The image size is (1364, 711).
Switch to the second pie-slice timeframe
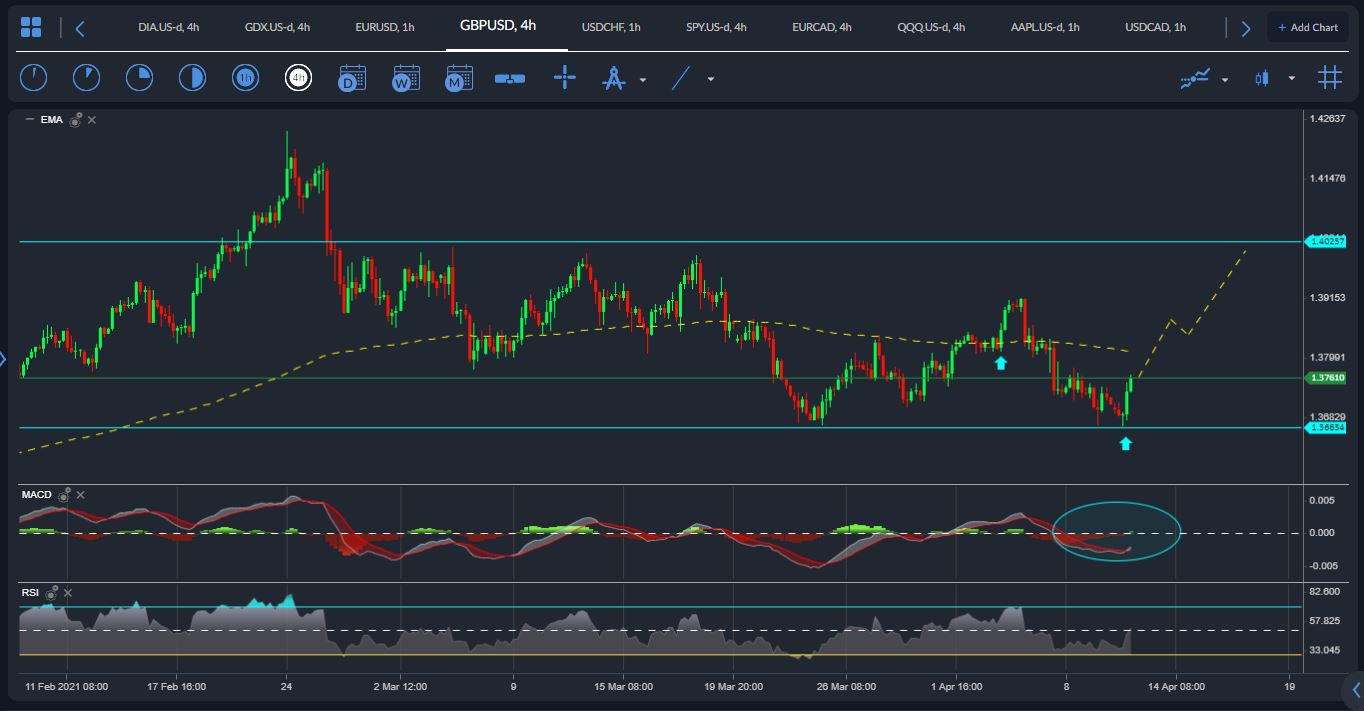(86, 78)
